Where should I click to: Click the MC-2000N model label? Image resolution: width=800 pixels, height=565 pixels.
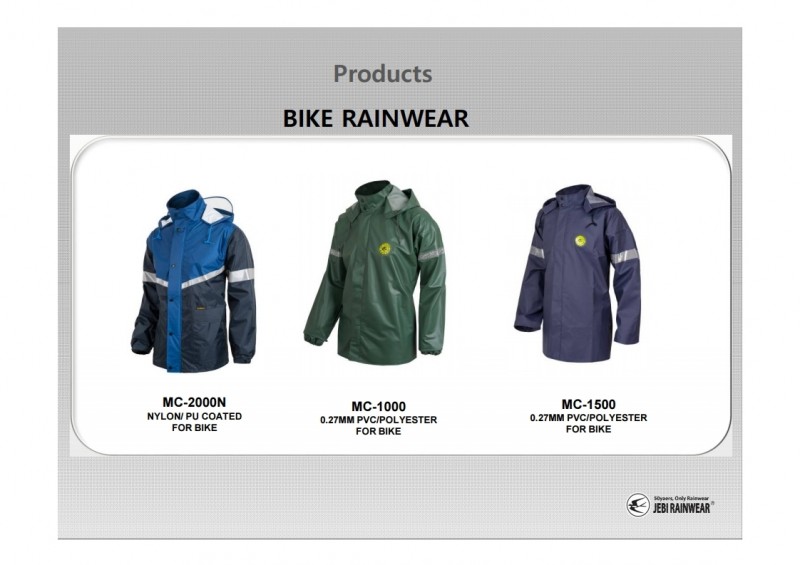coord(194,402)
